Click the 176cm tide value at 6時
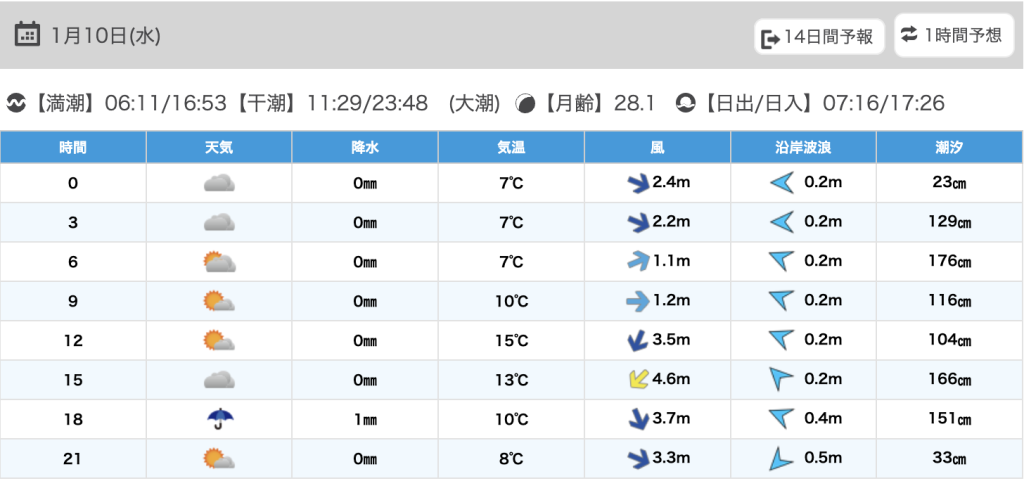The height and width of the screenshot is (481, 1024). [x=949, y=262]
